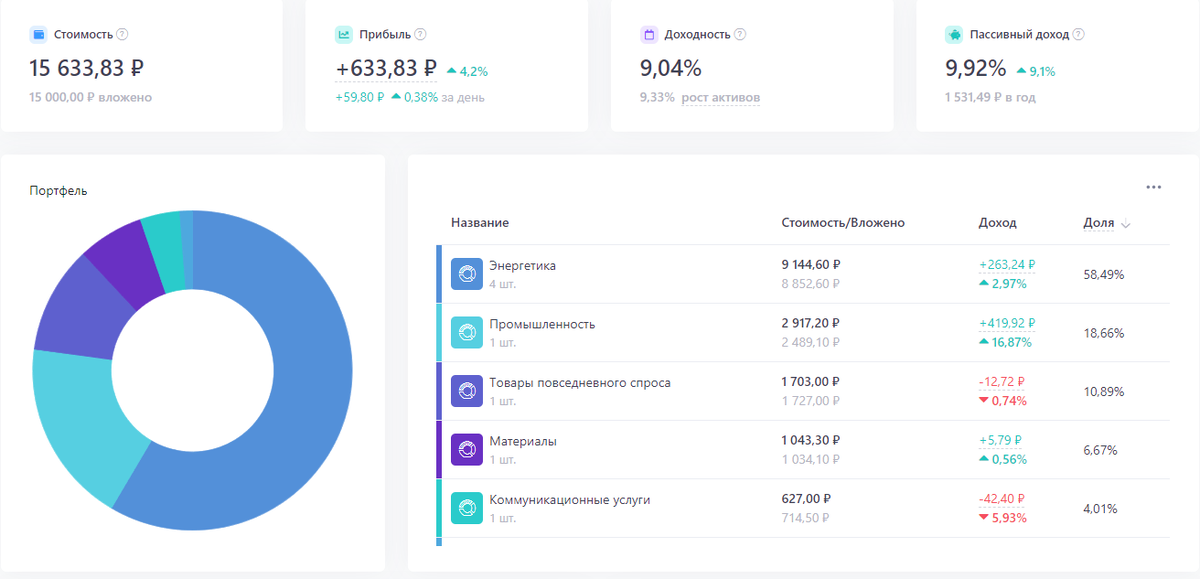1200x579 pixels.
Task: Click the calendar icon beside Доходность
Action: (648, 34)
